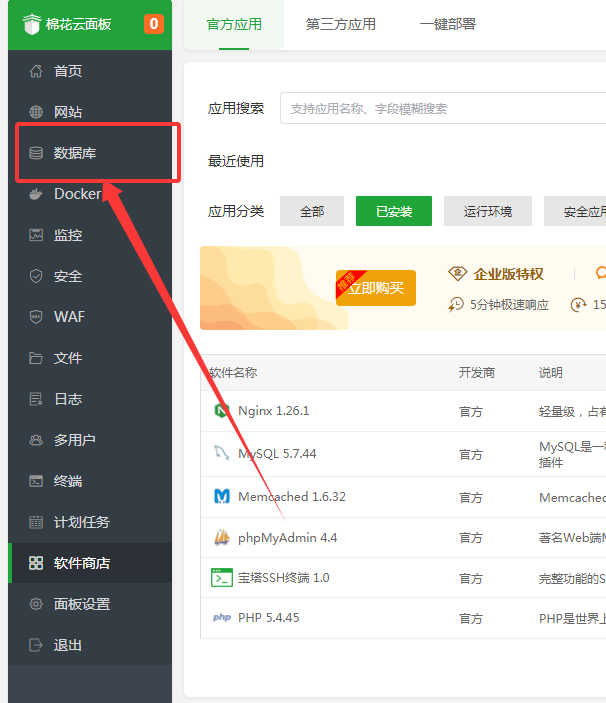Switch to the 官方应用 tab
This screenshot has height=703, width=606.
click(234, 24)
